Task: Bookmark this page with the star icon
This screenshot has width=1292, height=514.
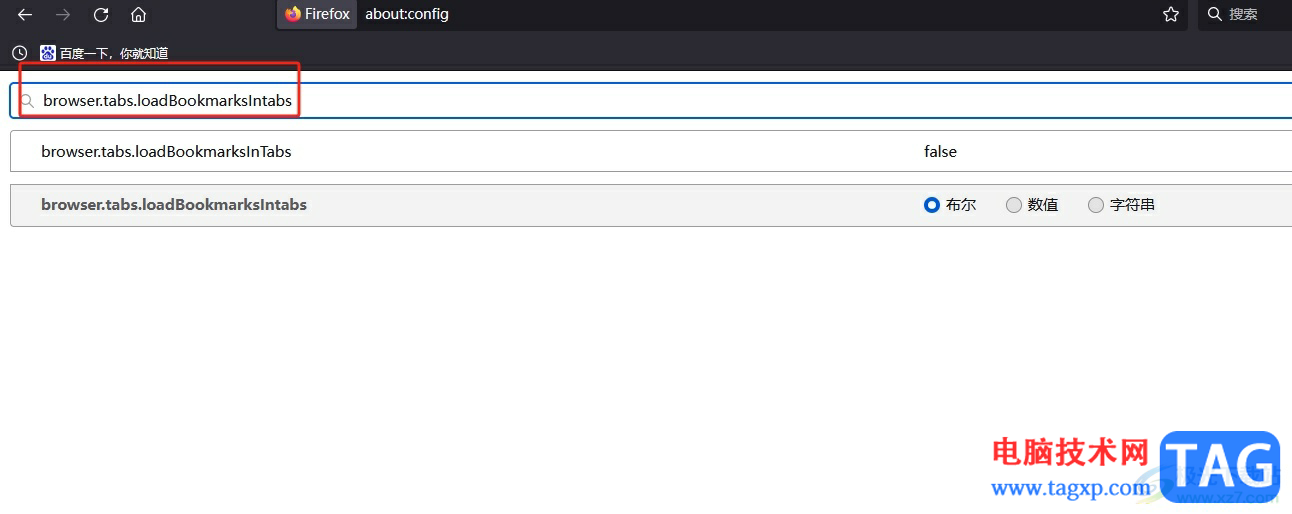Action: pyautogui.click(x=1171, y=15)
